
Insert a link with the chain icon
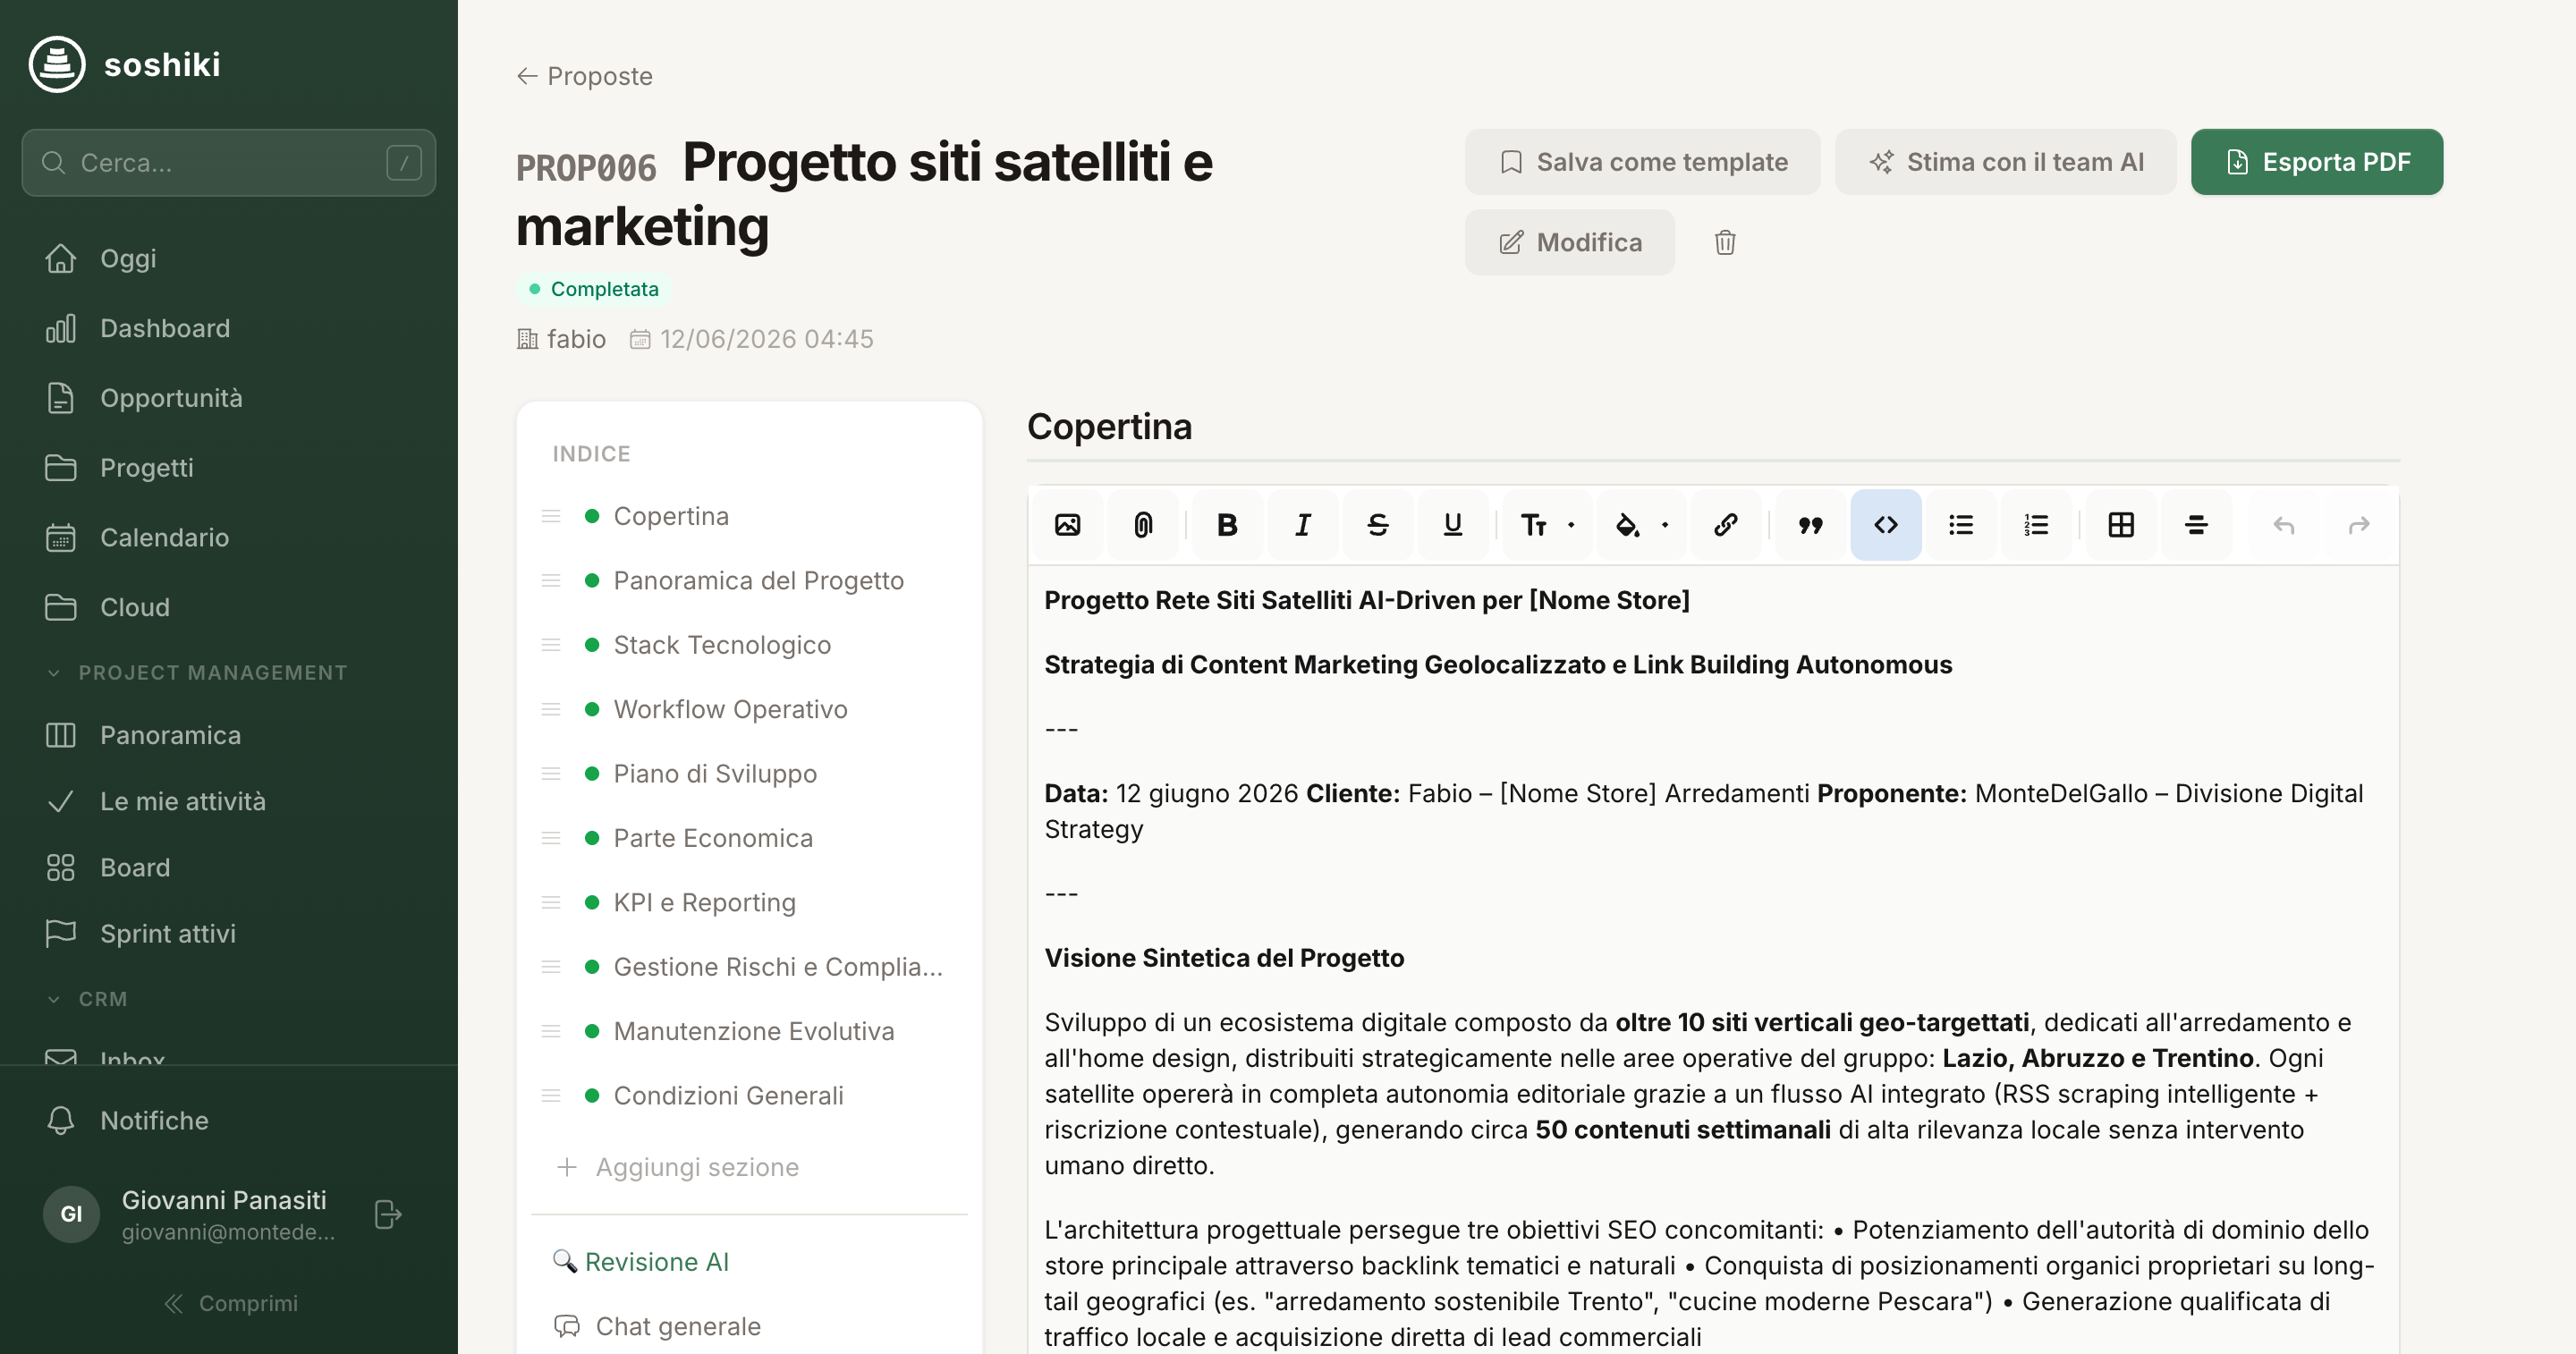1726,525
